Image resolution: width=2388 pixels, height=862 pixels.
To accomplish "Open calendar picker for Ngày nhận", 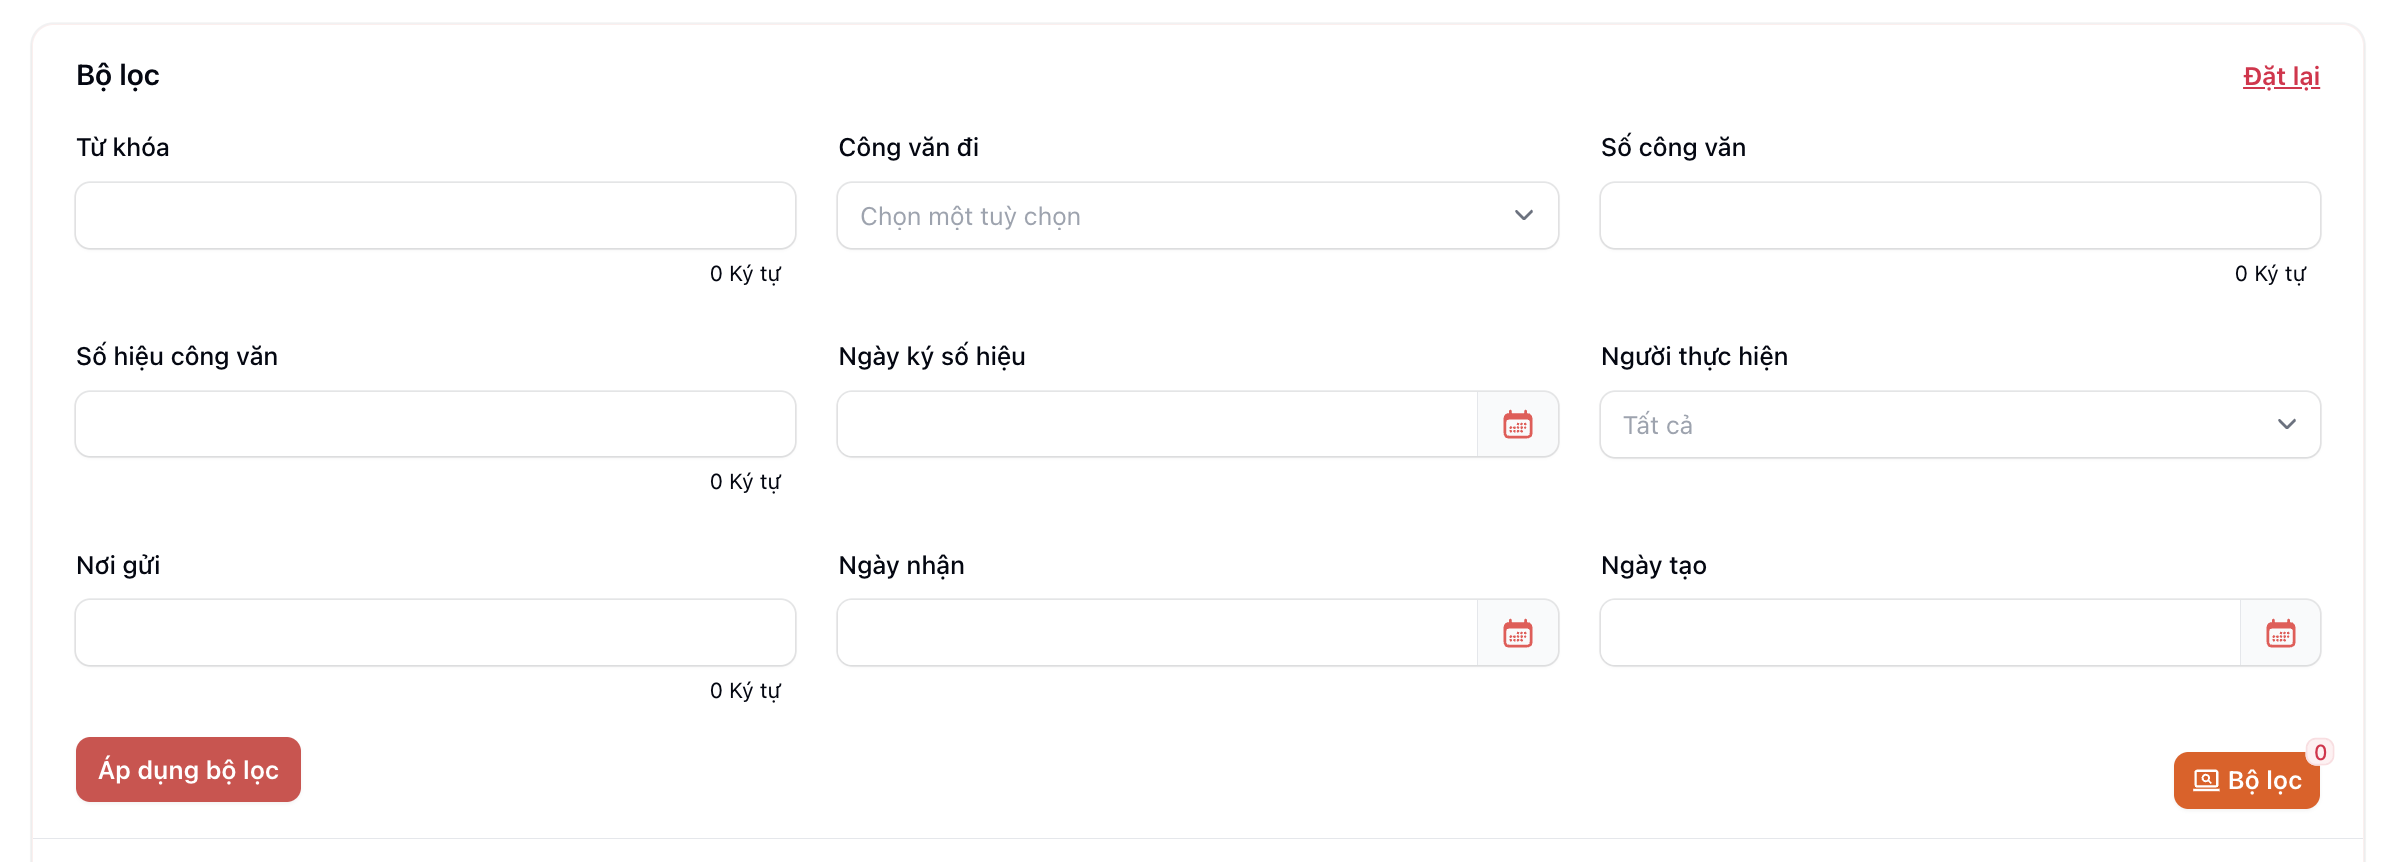I will [x=1517, y=633].
